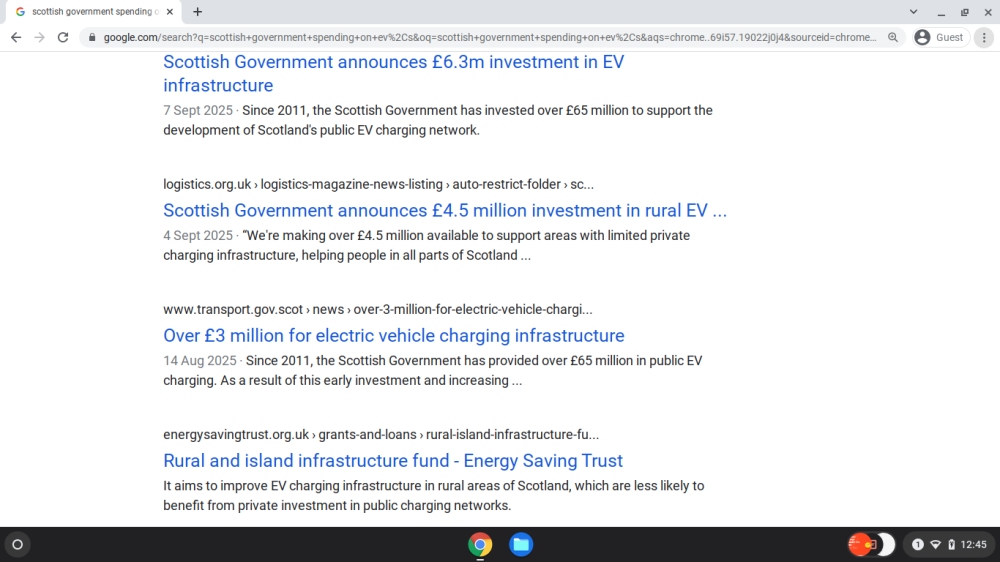Screen dimensions: 1000x562
Task: Click the '7 Sept 2025' result snippet
Action: coord(438,120)
